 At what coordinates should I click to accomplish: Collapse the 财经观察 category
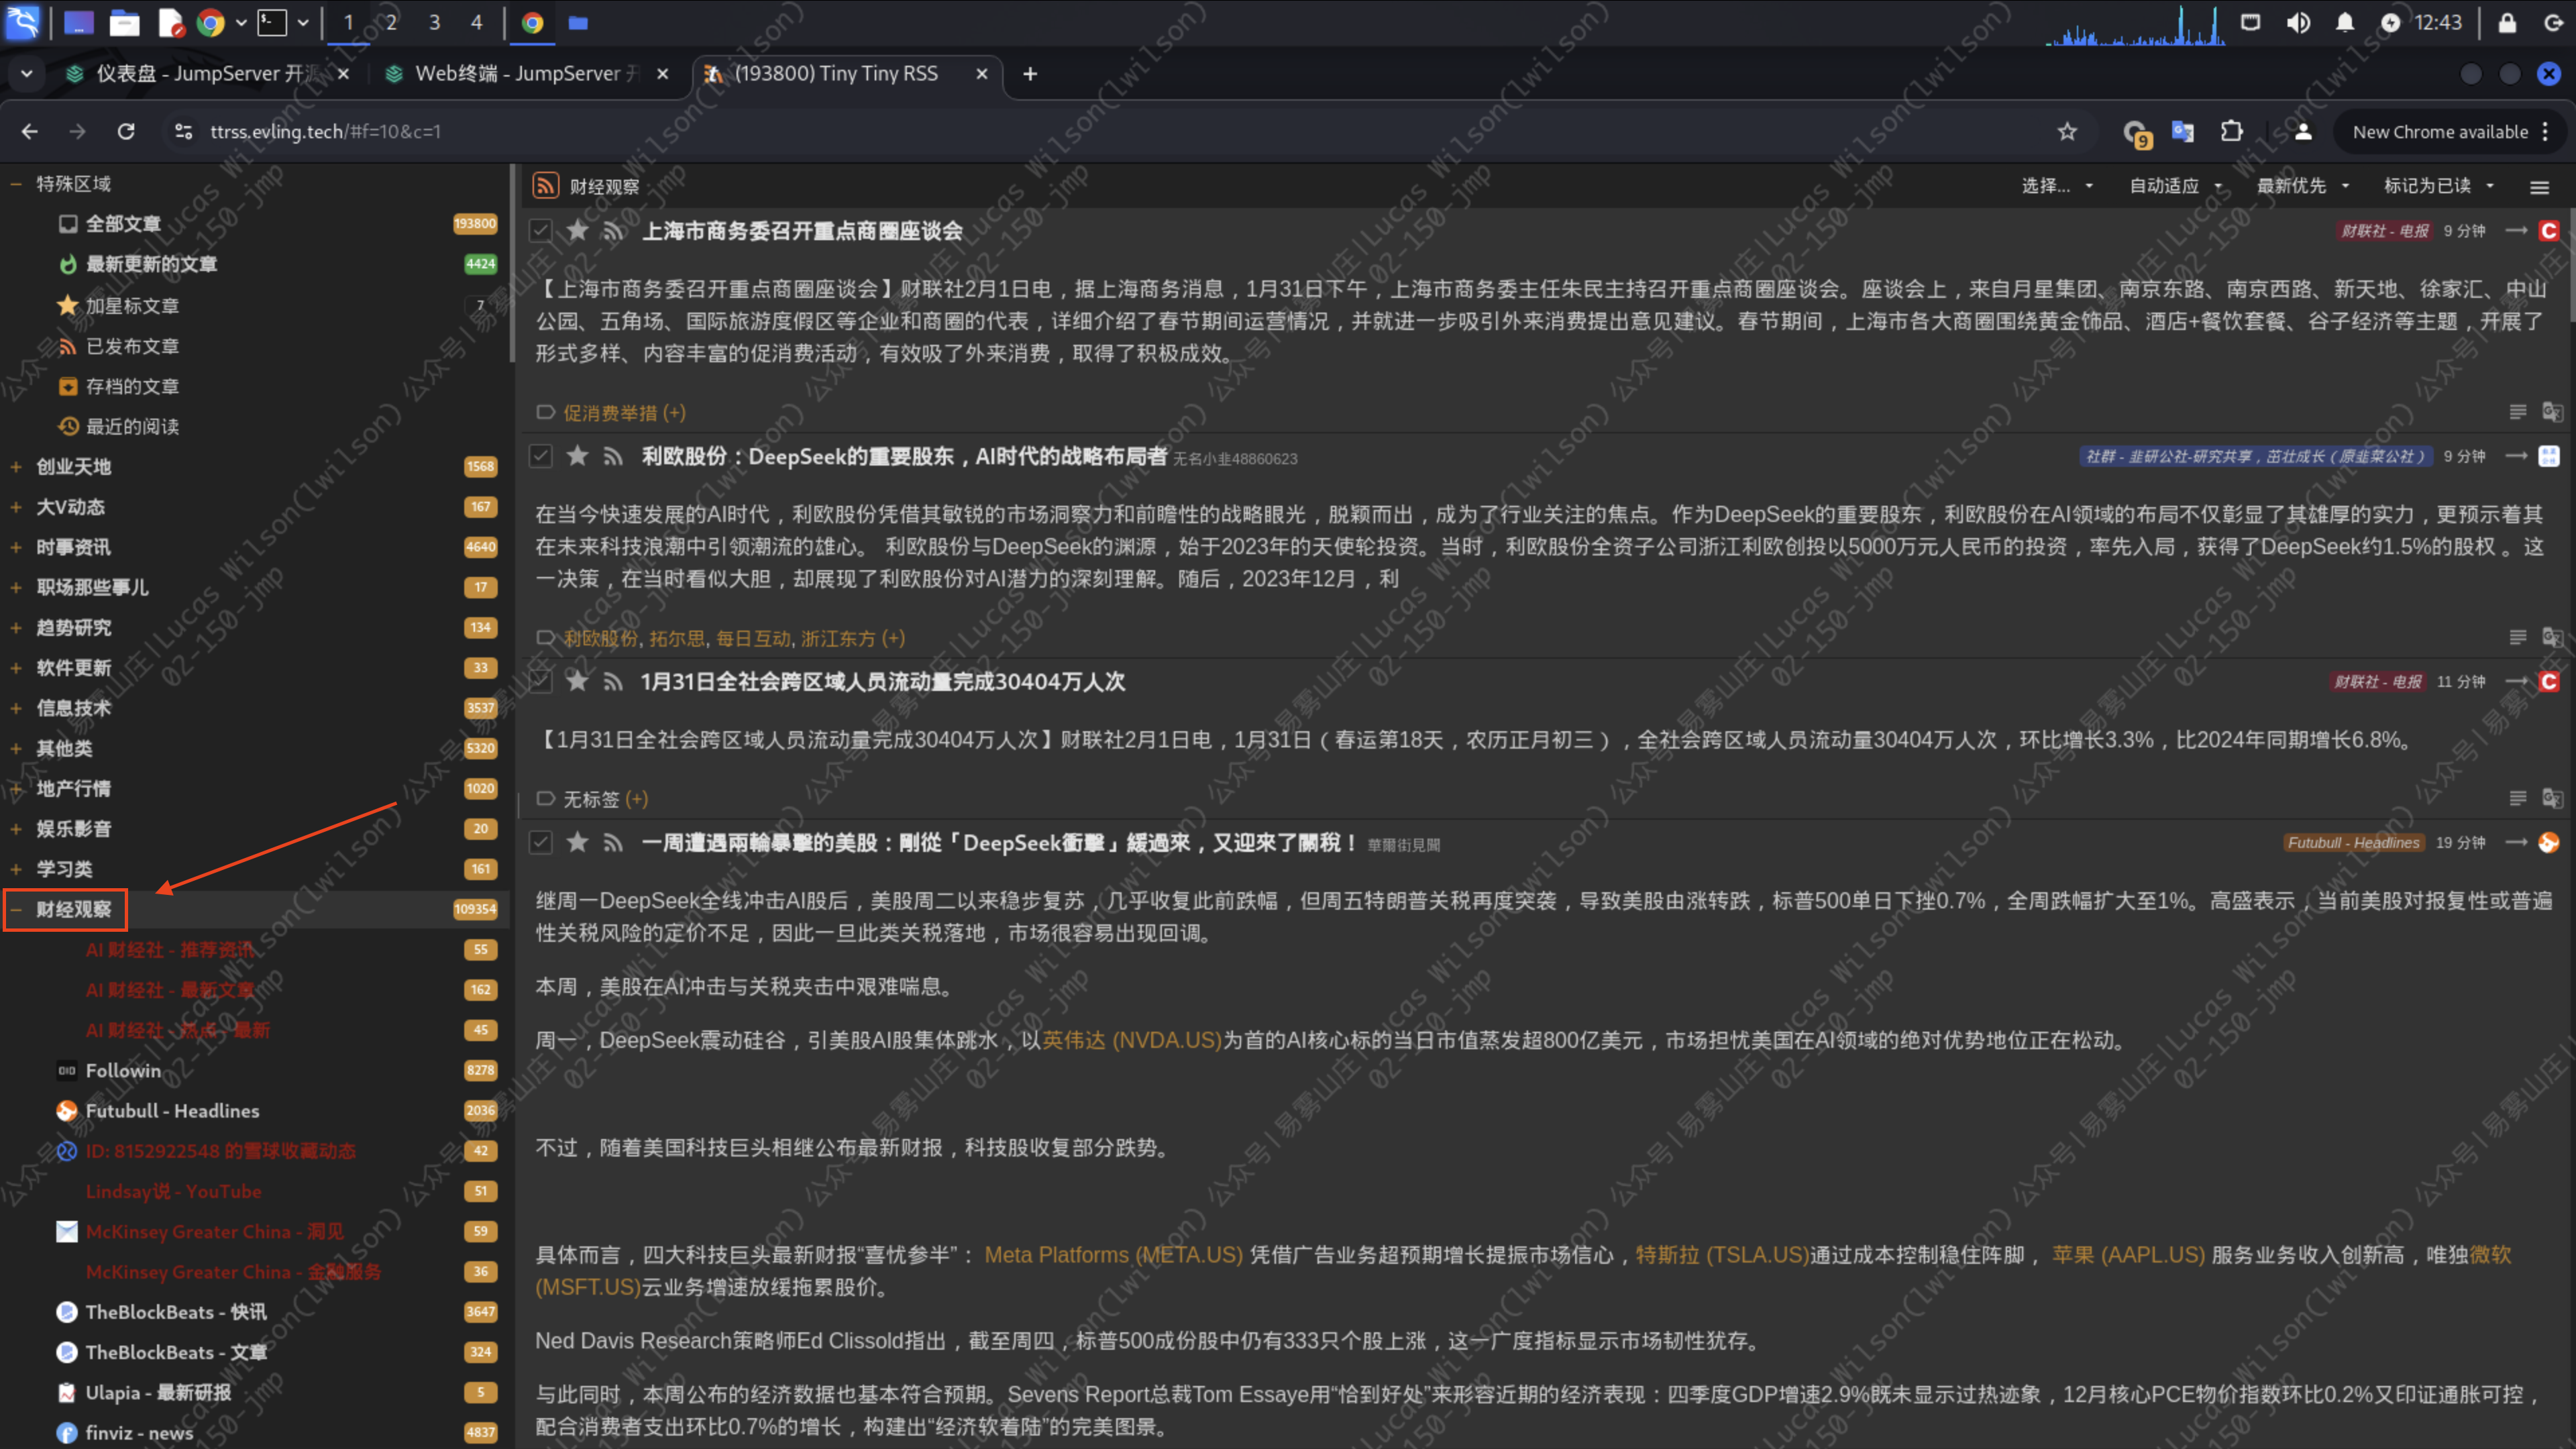[x=16, y=909]
